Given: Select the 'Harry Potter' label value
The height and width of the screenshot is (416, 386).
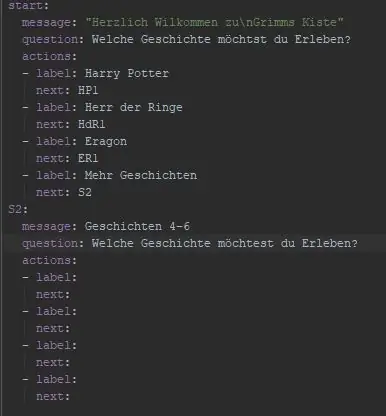Looking at the screenshot, I should 127,73.
